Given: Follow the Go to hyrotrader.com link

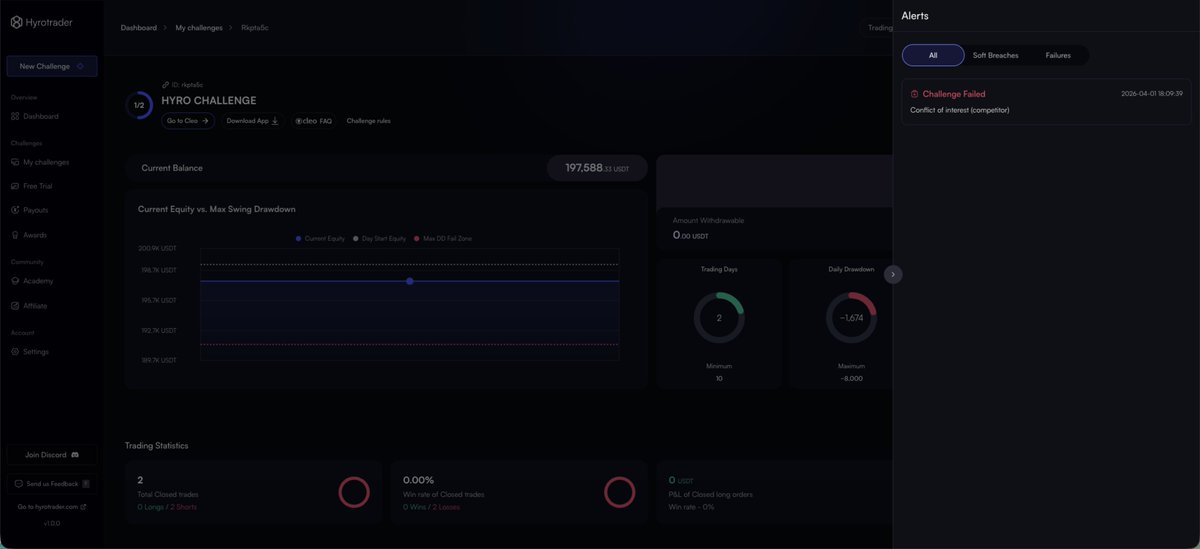Looking at the screenshot, I should [52, 507].
